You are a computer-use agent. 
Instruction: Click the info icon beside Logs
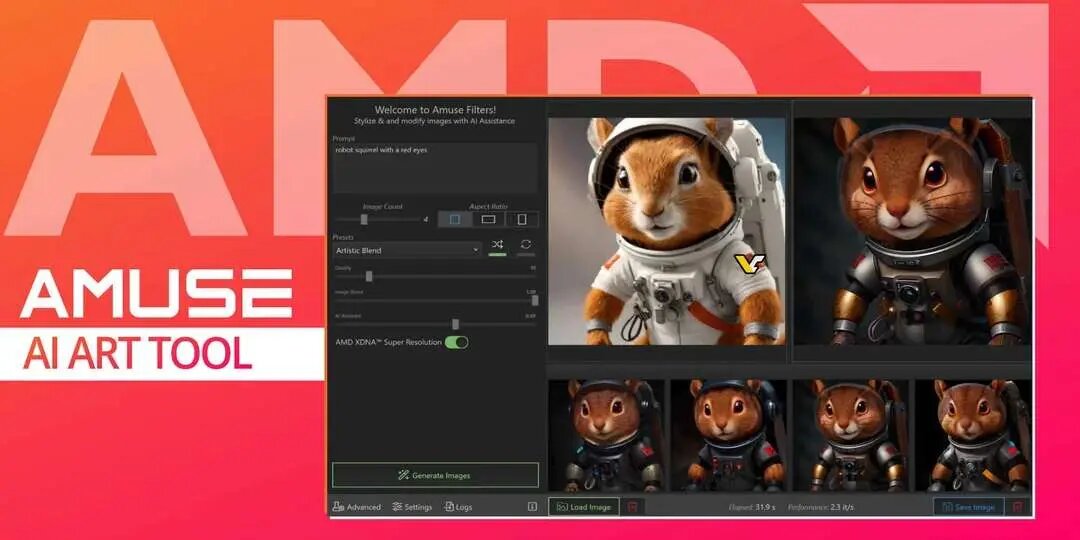click(532, 507)
